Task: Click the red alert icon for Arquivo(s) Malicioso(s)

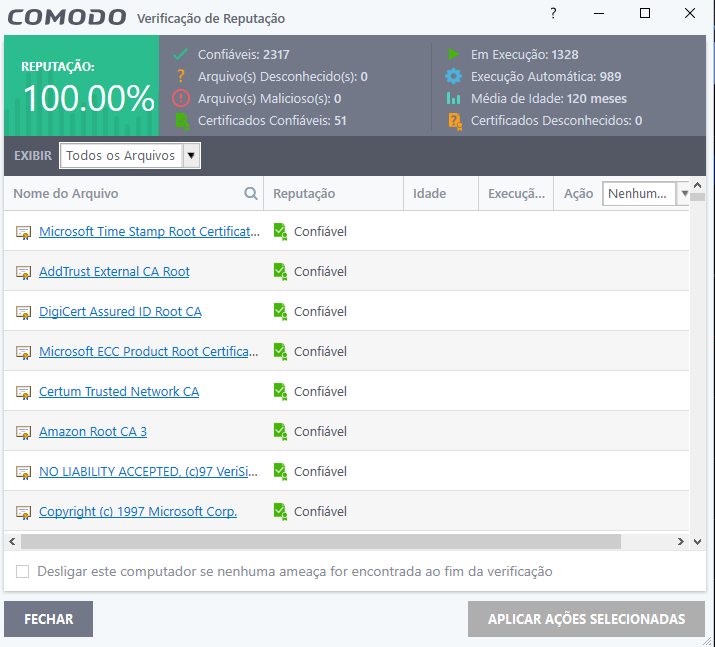Action: (x=181, y=98)
